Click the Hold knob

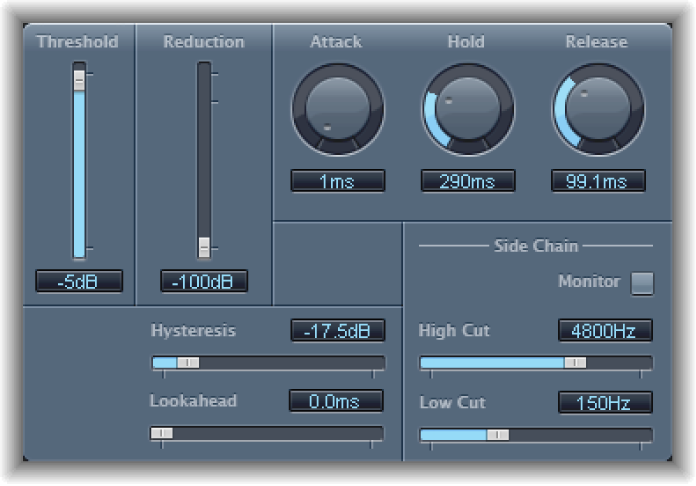tap(468, 109)
